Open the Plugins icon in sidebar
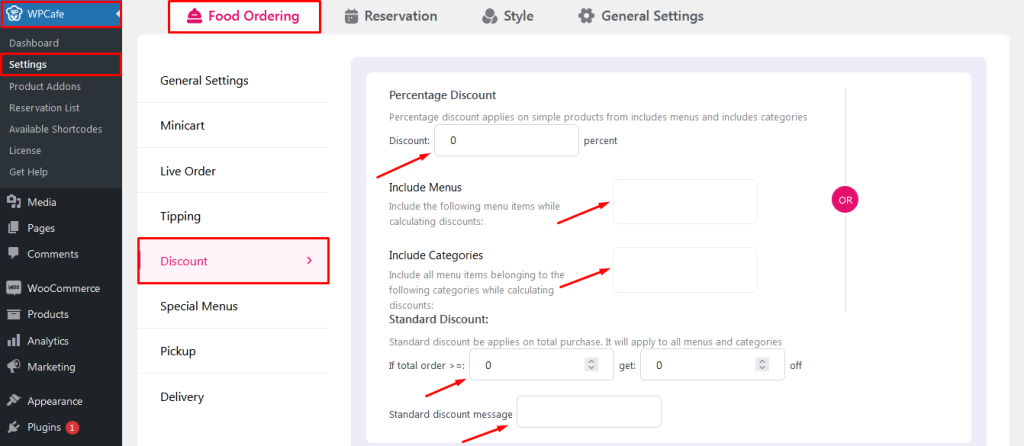1024x446 pixels. (x=13, y=428)
